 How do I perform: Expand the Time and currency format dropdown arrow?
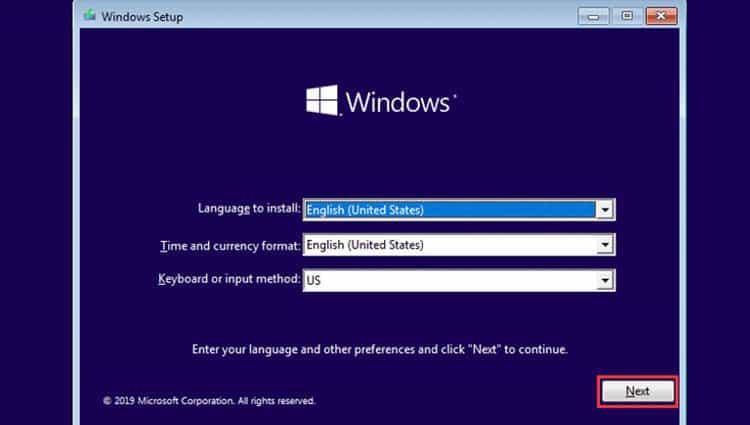tap(605, 245)
